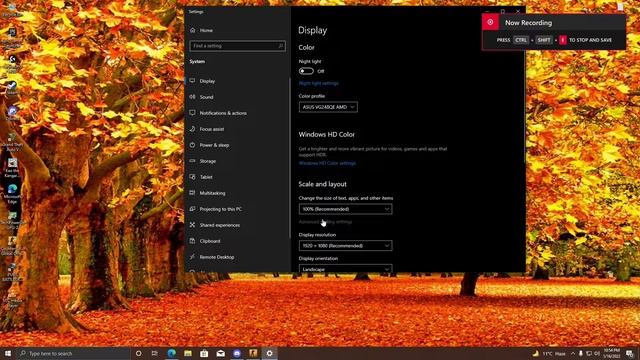
Task: Open Night light settings link
Action: [x=318, y=83]
